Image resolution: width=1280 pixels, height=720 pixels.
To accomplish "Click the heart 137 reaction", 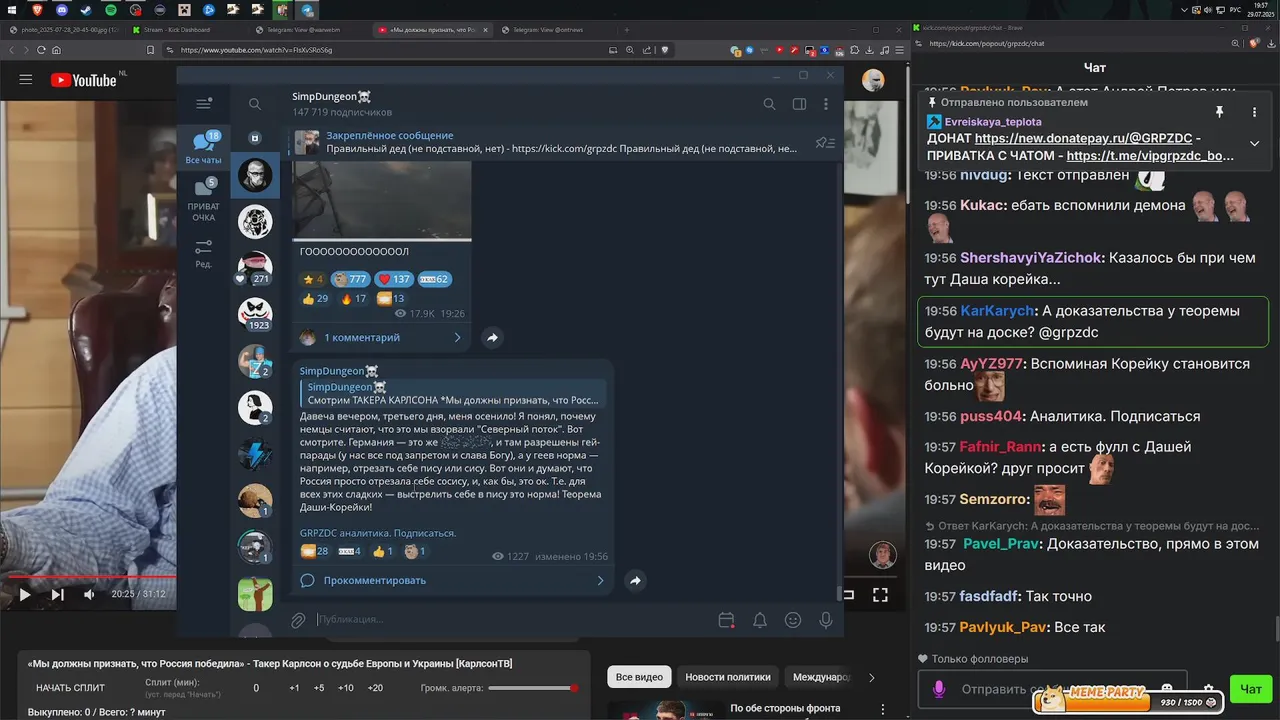I will 394,279.
